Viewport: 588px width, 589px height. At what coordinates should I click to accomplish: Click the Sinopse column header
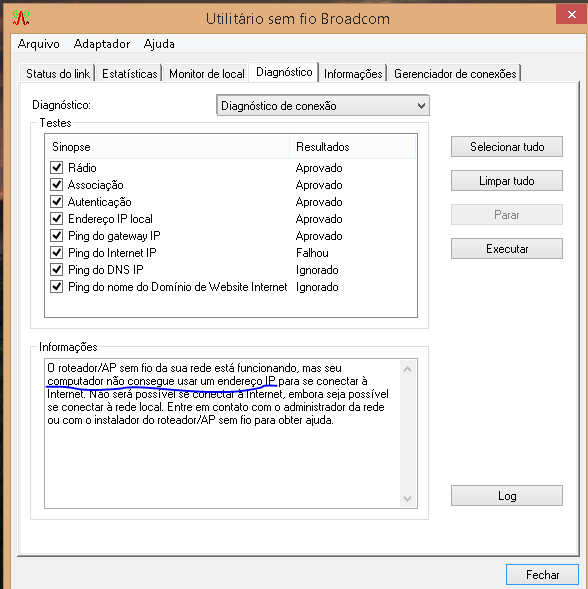tap(167, 146)
